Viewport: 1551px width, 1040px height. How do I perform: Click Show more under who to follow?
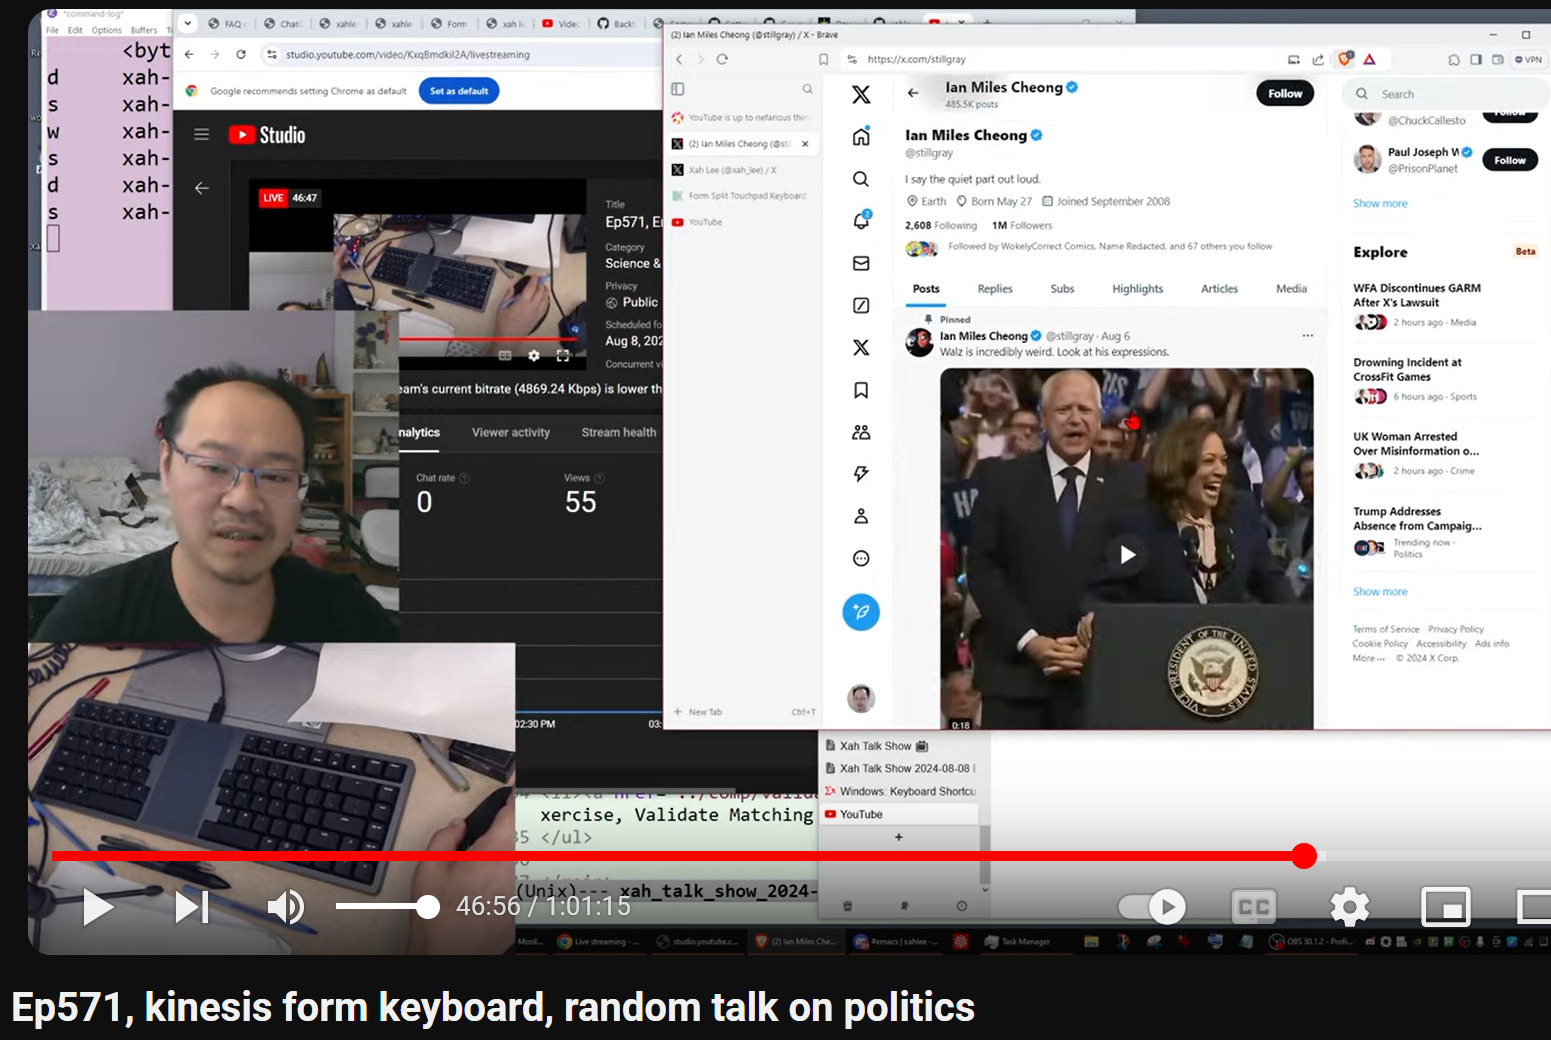(1380, 203)
